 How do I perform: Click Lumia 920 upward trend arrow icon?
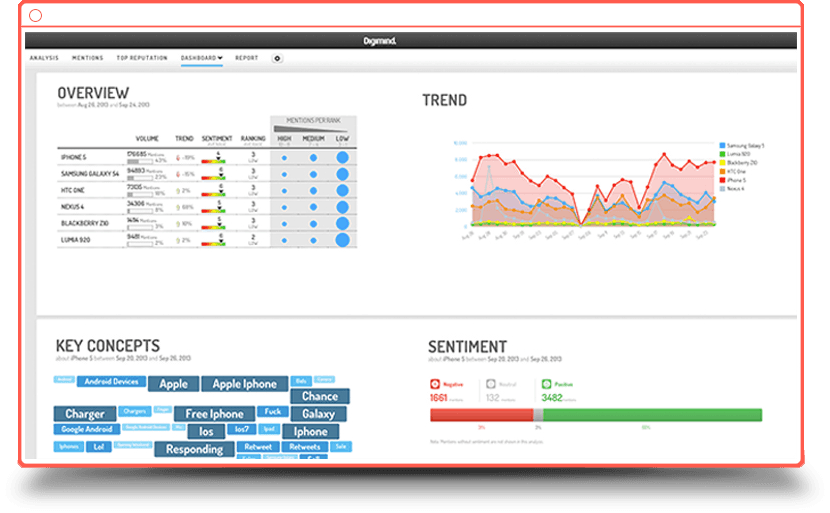[178, 240]
